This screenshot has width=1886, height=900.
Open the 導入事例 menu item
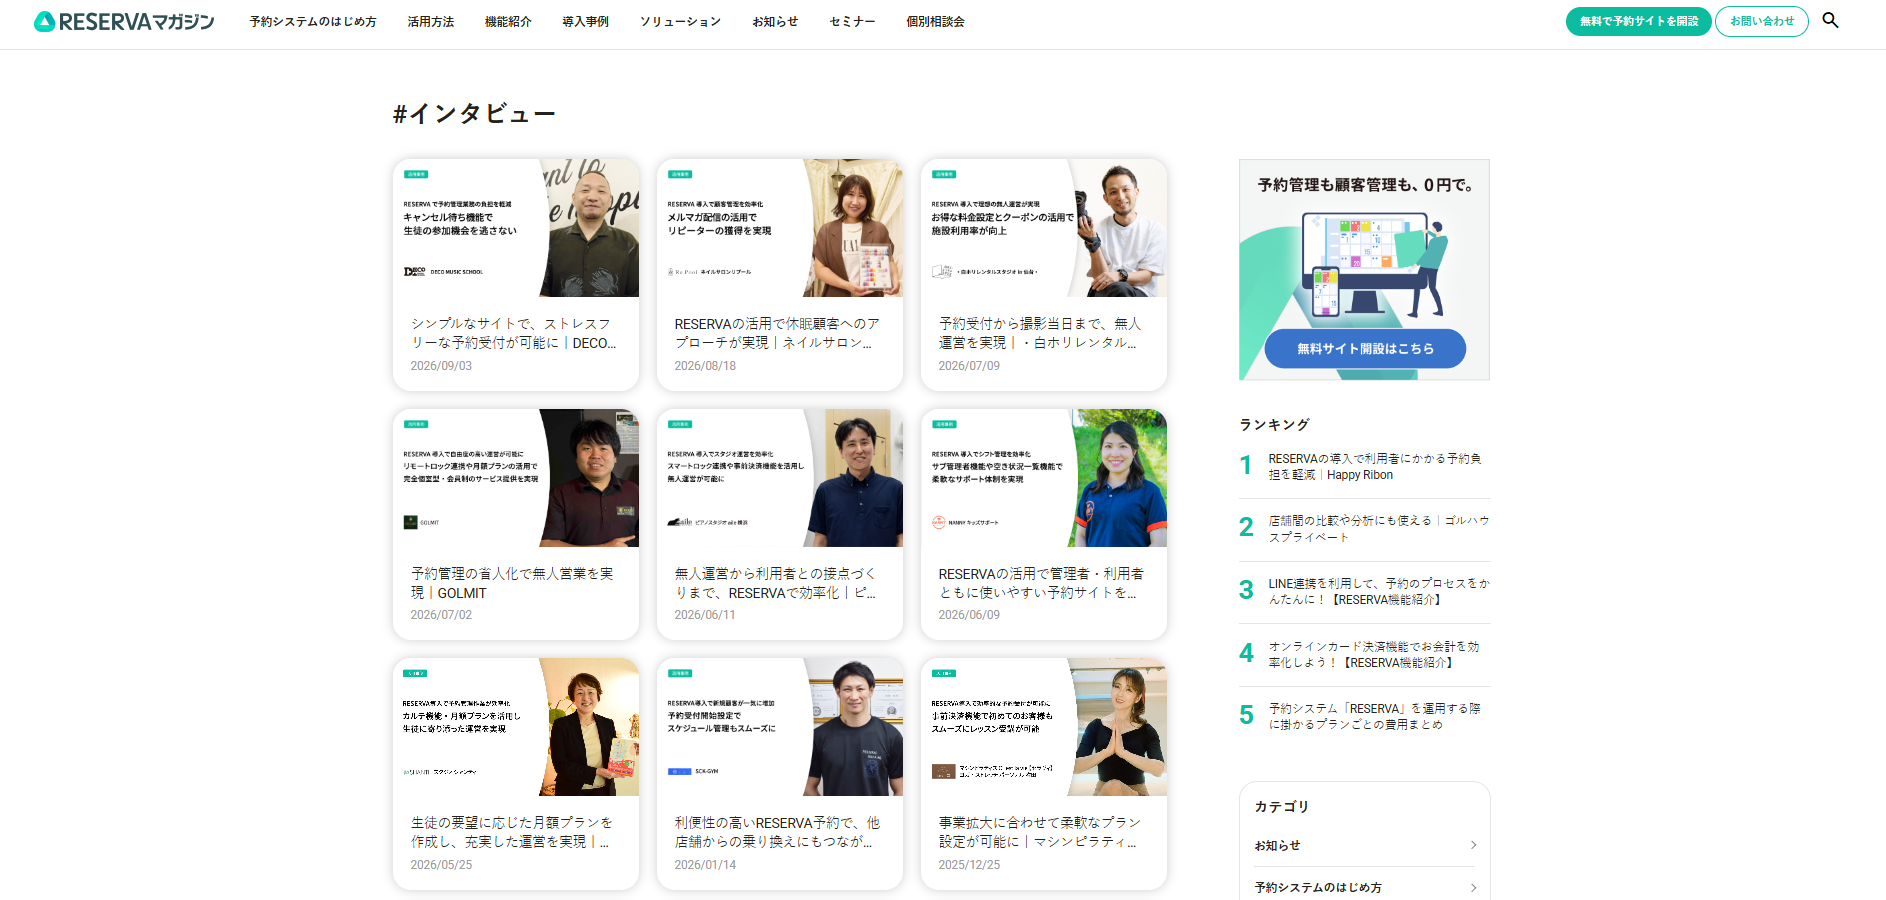click(585, 21)
